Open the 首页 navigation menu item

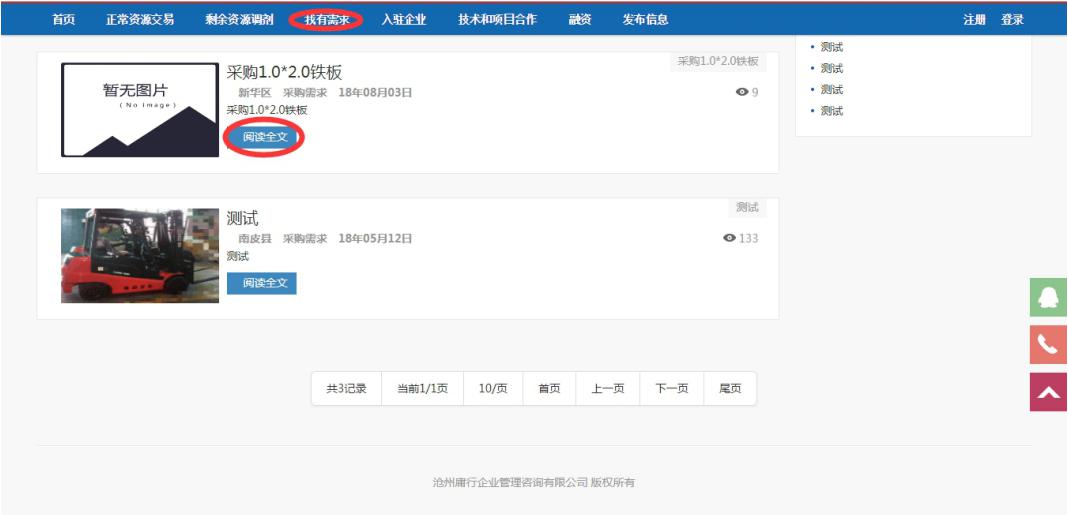[63, 19]
